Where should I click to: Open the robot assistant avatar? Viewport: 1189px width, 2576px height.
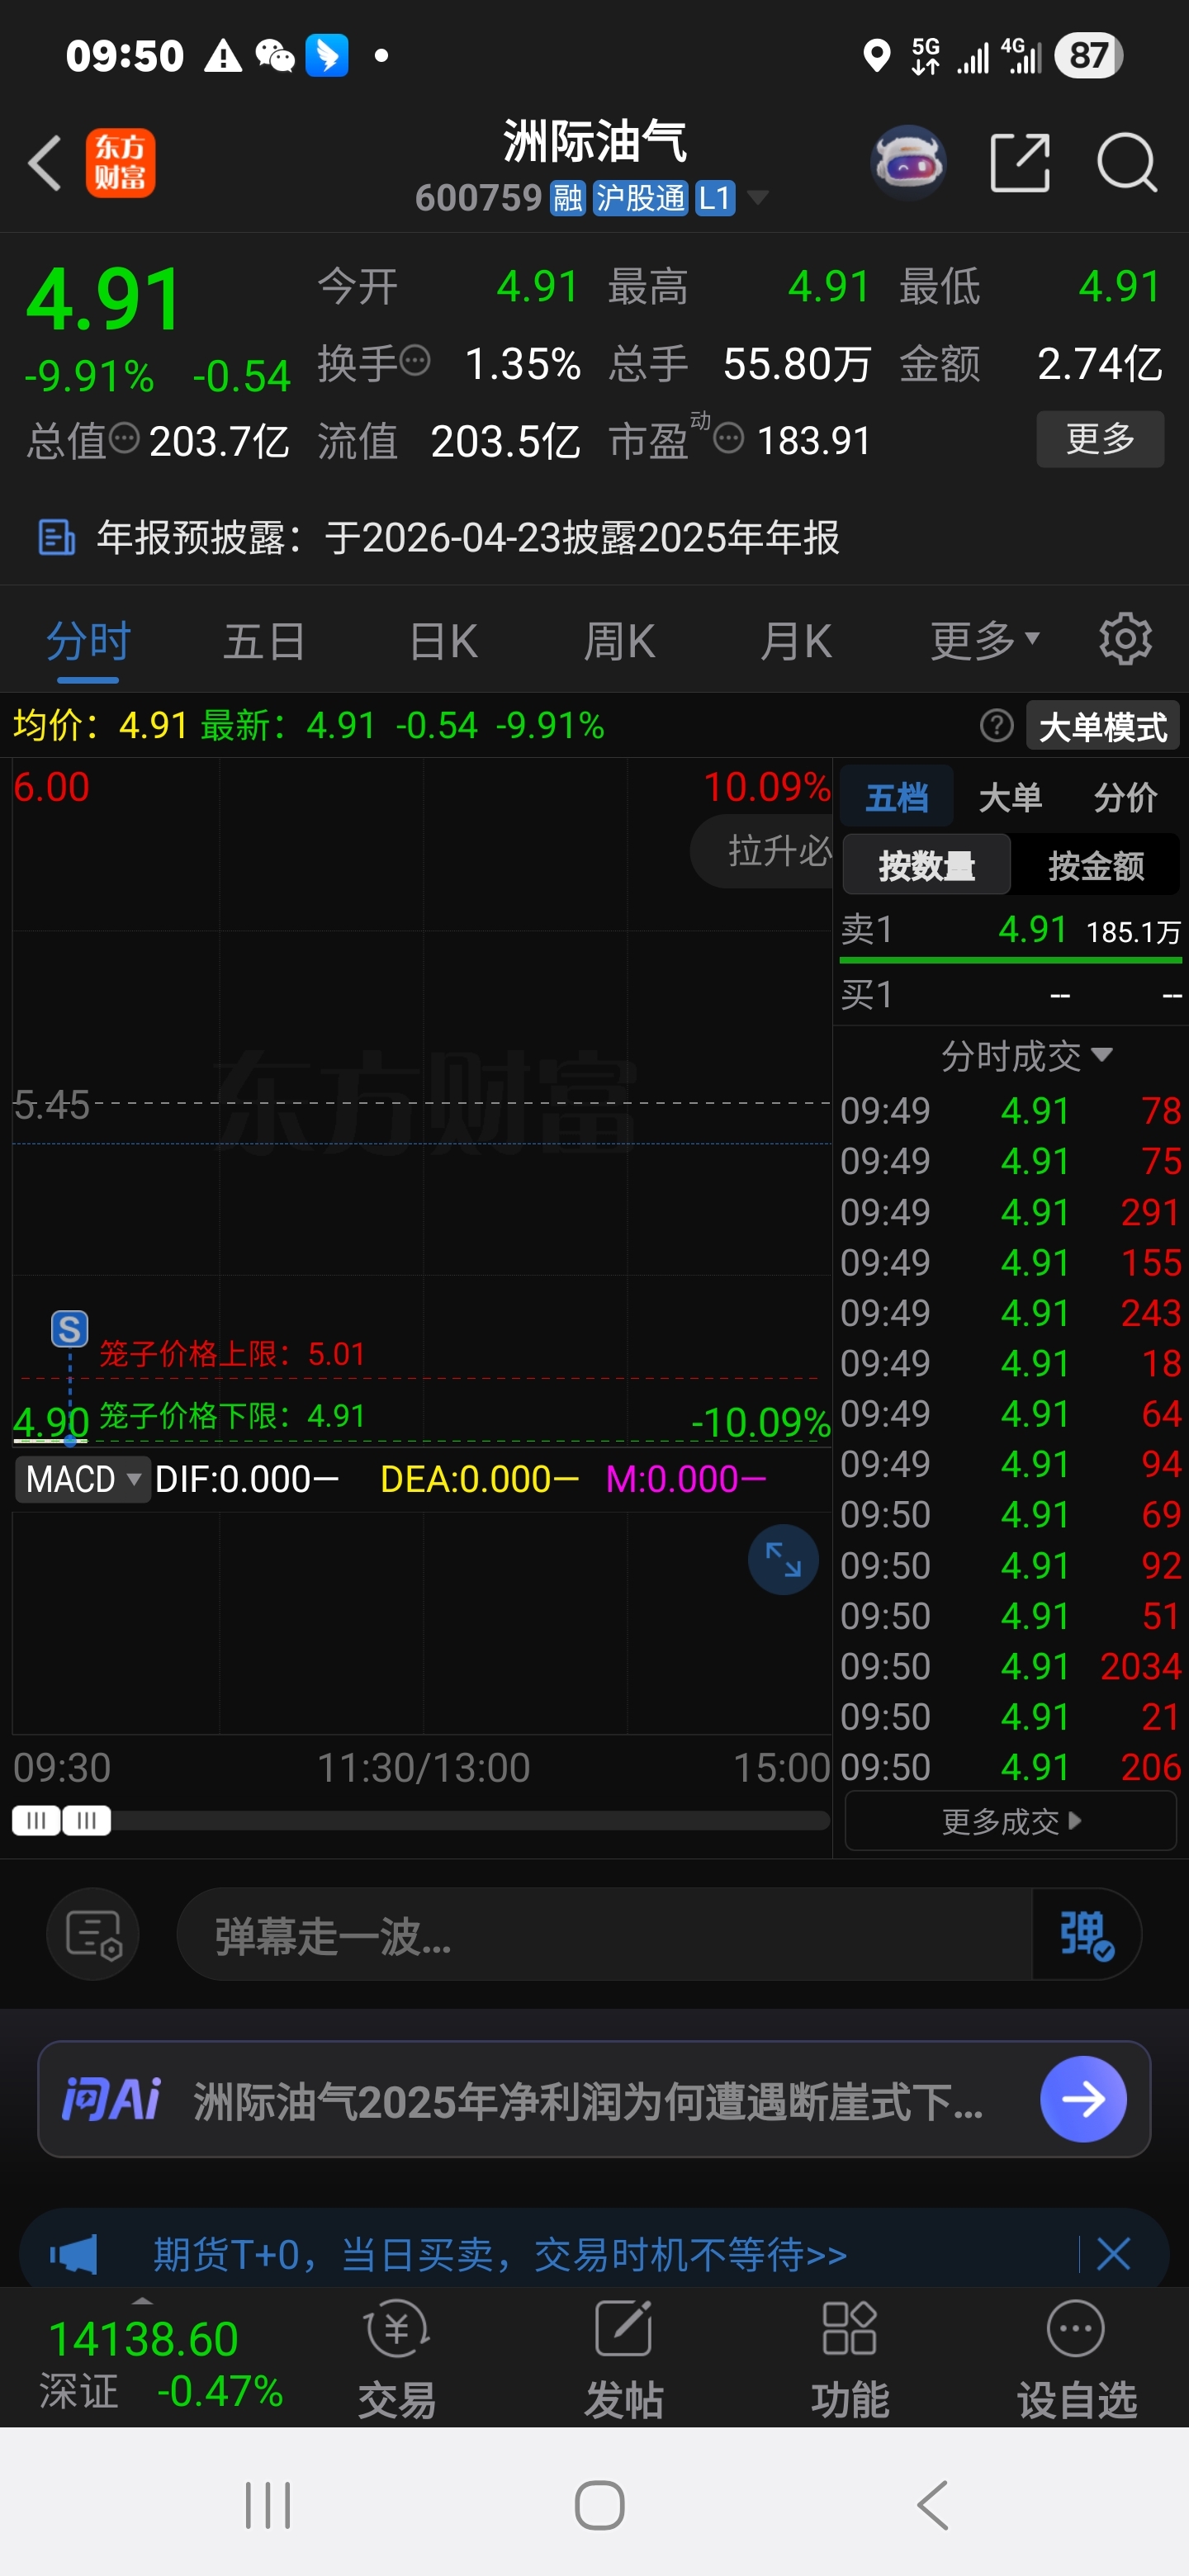click(x=908, y=163)
